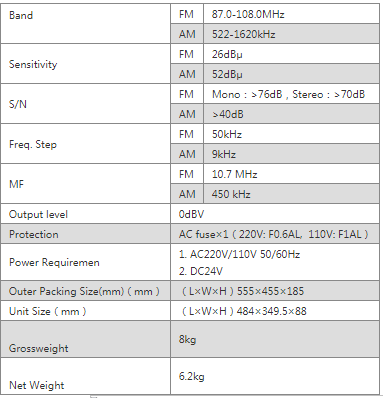Select the 52dBμ AM sensitivity value

(227, 74)
